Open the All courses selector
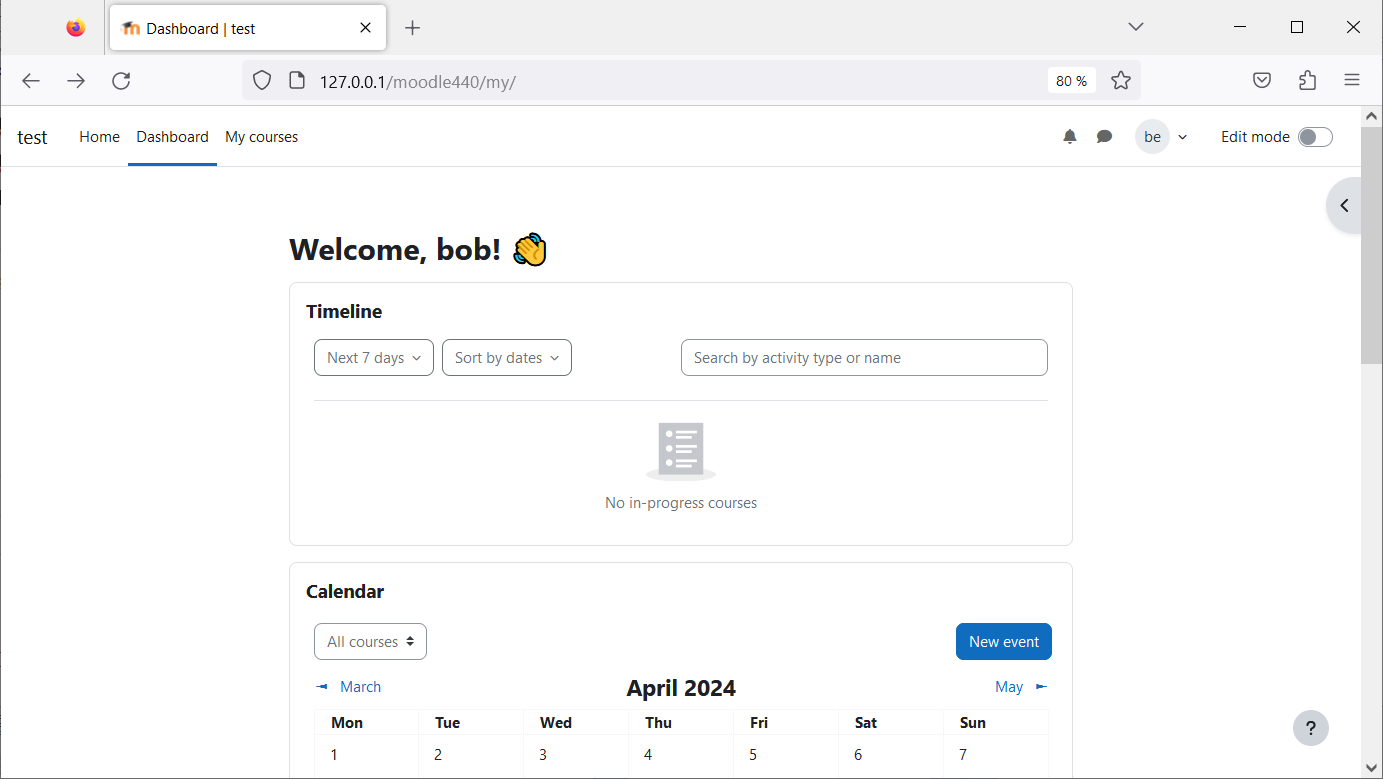This screenshot has width=1383, height=779. 370,642
